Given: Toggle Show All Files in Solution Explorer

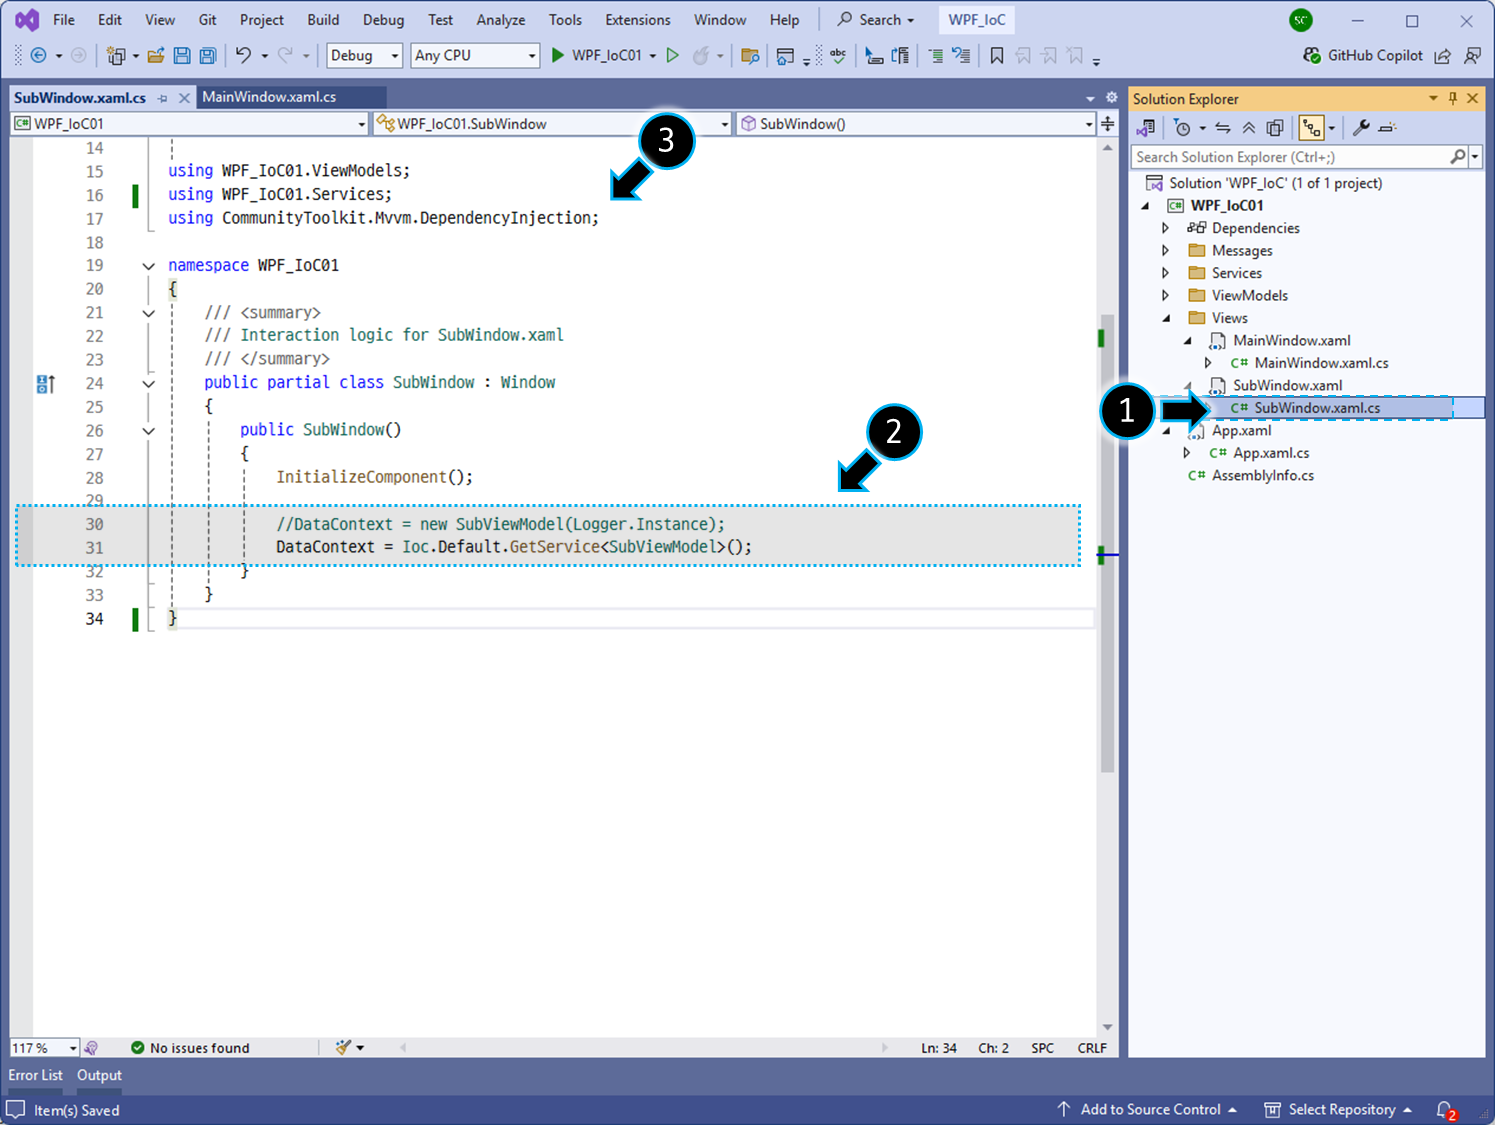Looking at the screenshot, I should pos(1275,128).
